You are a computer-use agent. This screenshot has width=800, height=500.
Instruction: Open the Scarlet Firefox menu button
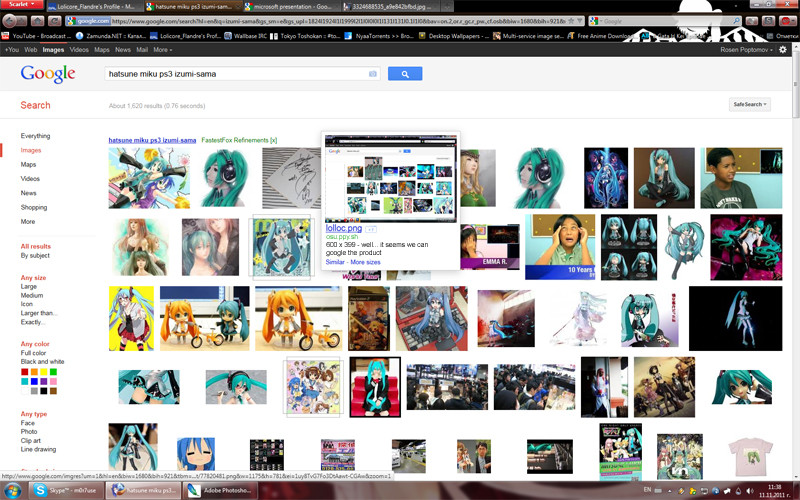click(x=22, y=4)
